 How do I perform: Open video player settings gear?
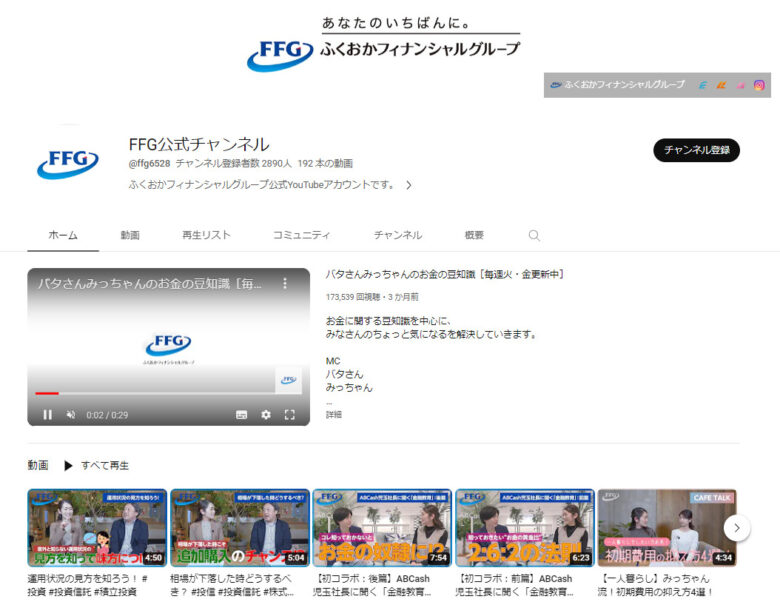(x=266, y=414)
